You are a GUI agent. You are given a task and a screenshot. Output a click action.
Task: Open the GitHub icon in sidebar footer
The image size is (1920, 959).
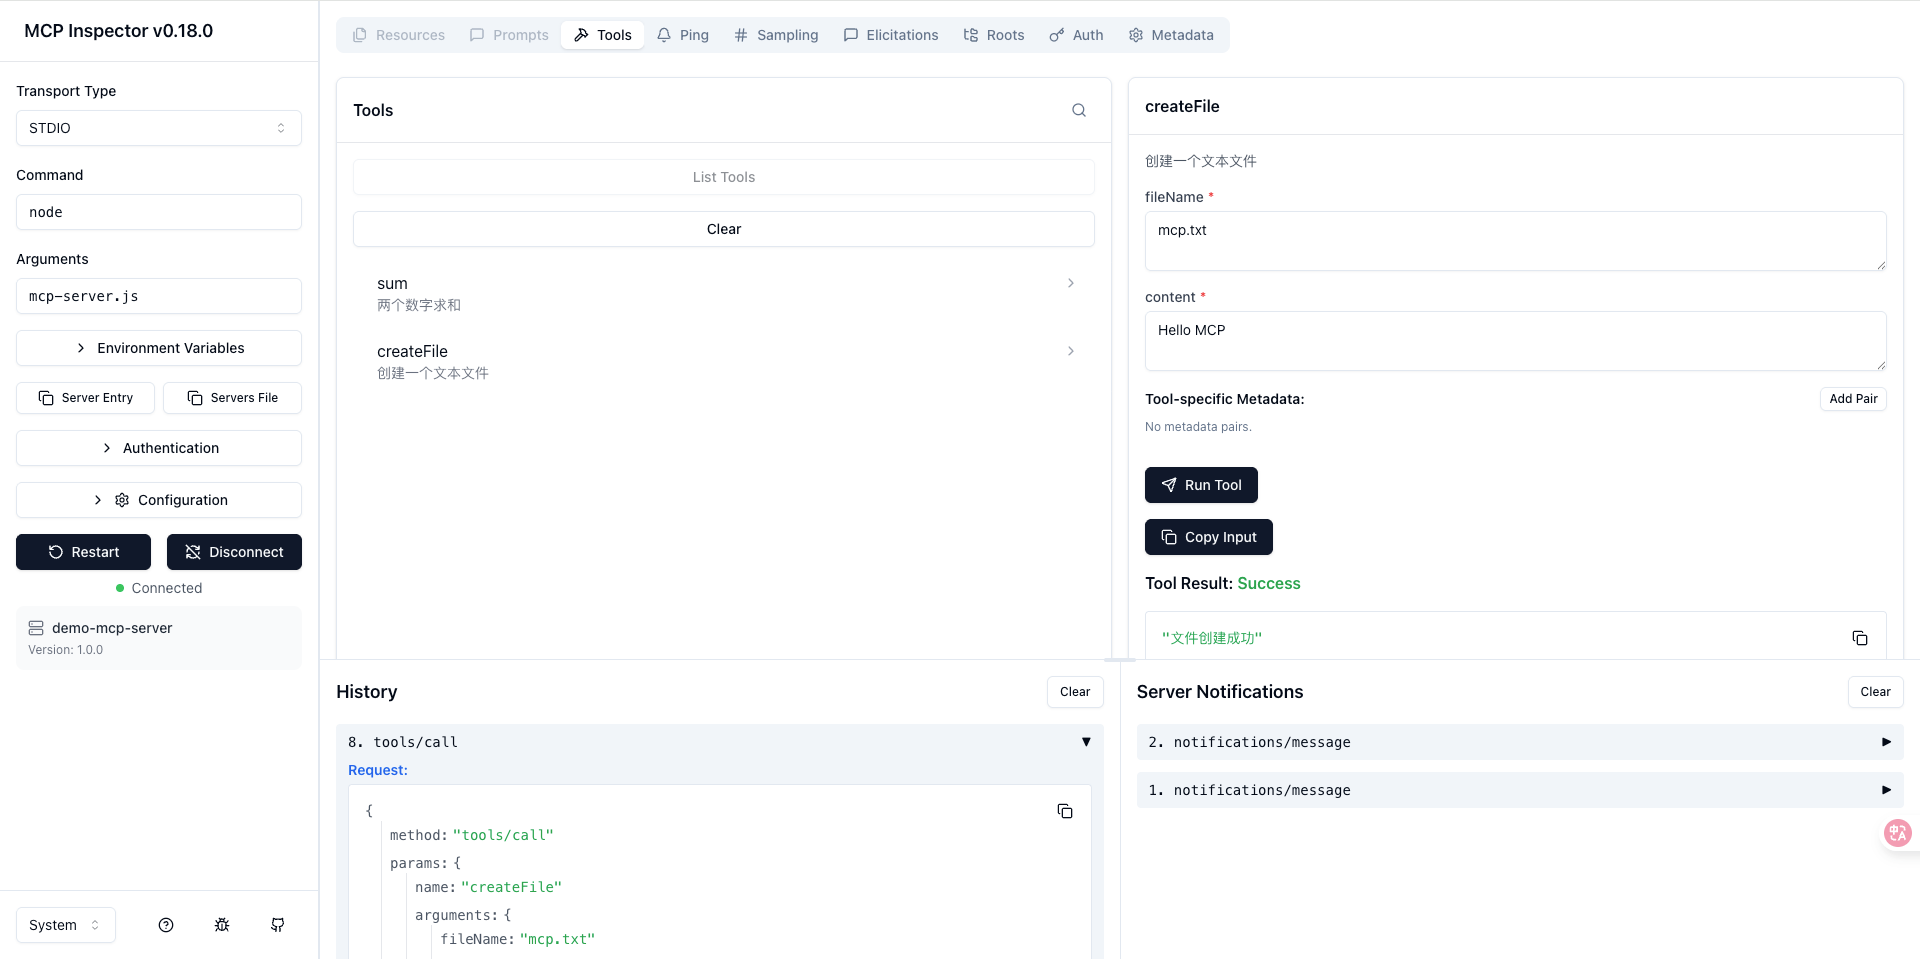(x=278, y=925)
